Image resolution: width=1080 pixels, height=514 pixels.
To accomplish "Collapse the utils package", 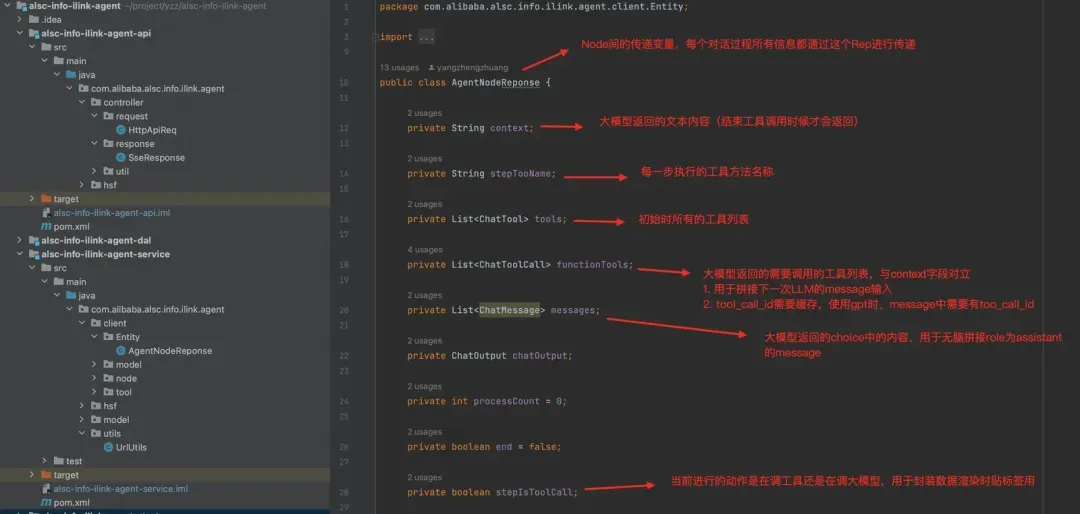I will point(81,433).
